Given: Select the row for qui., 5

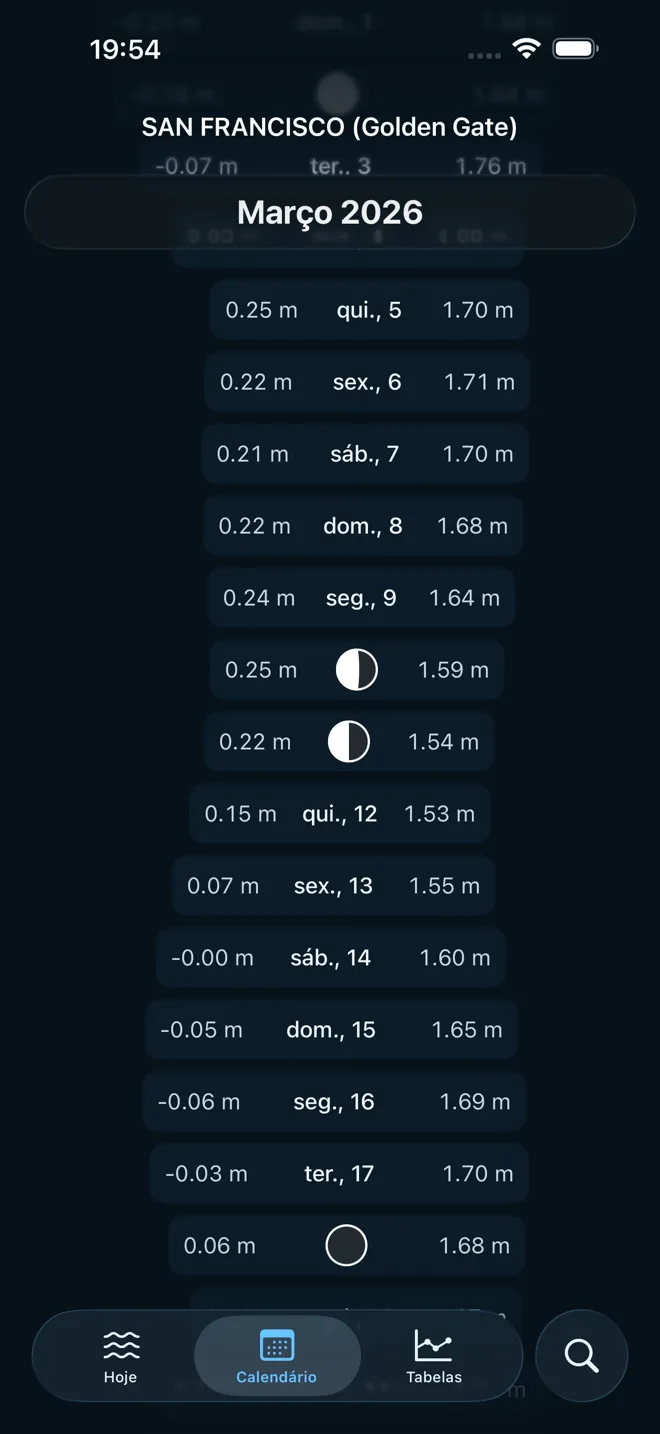Looking at the screenshot, I should [x=368, y=310].
